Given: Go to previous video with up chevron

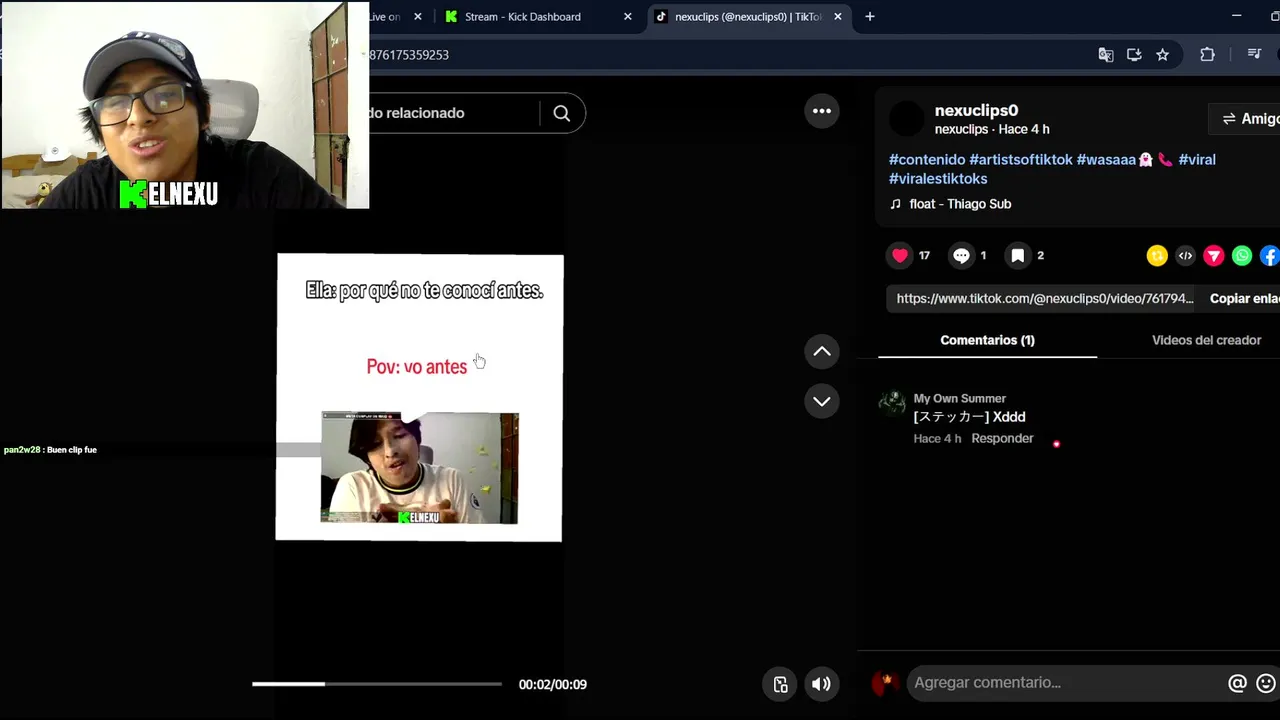Looking at the screenshot, I should (x=822, y=351).
